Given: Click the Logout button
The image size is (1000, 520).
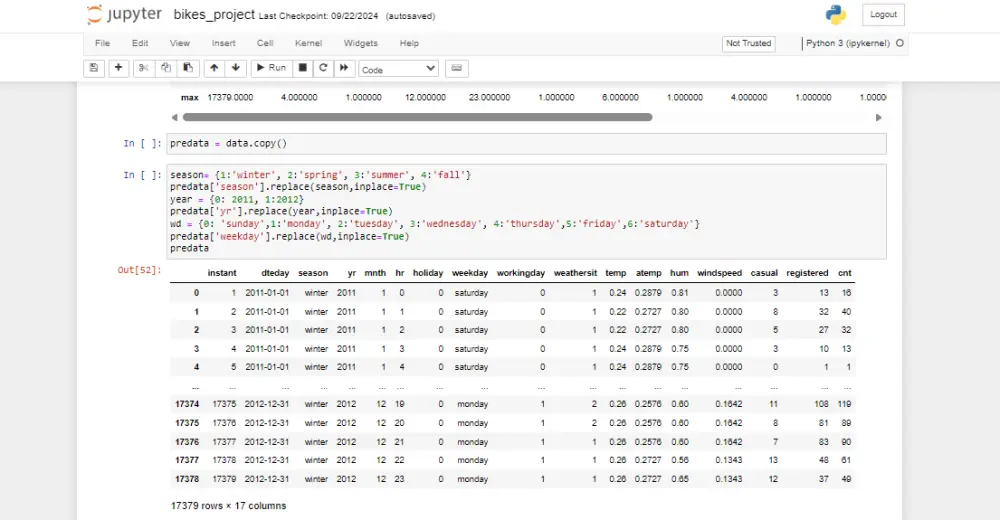Looking at the screenshot, I should click(883, 15).
